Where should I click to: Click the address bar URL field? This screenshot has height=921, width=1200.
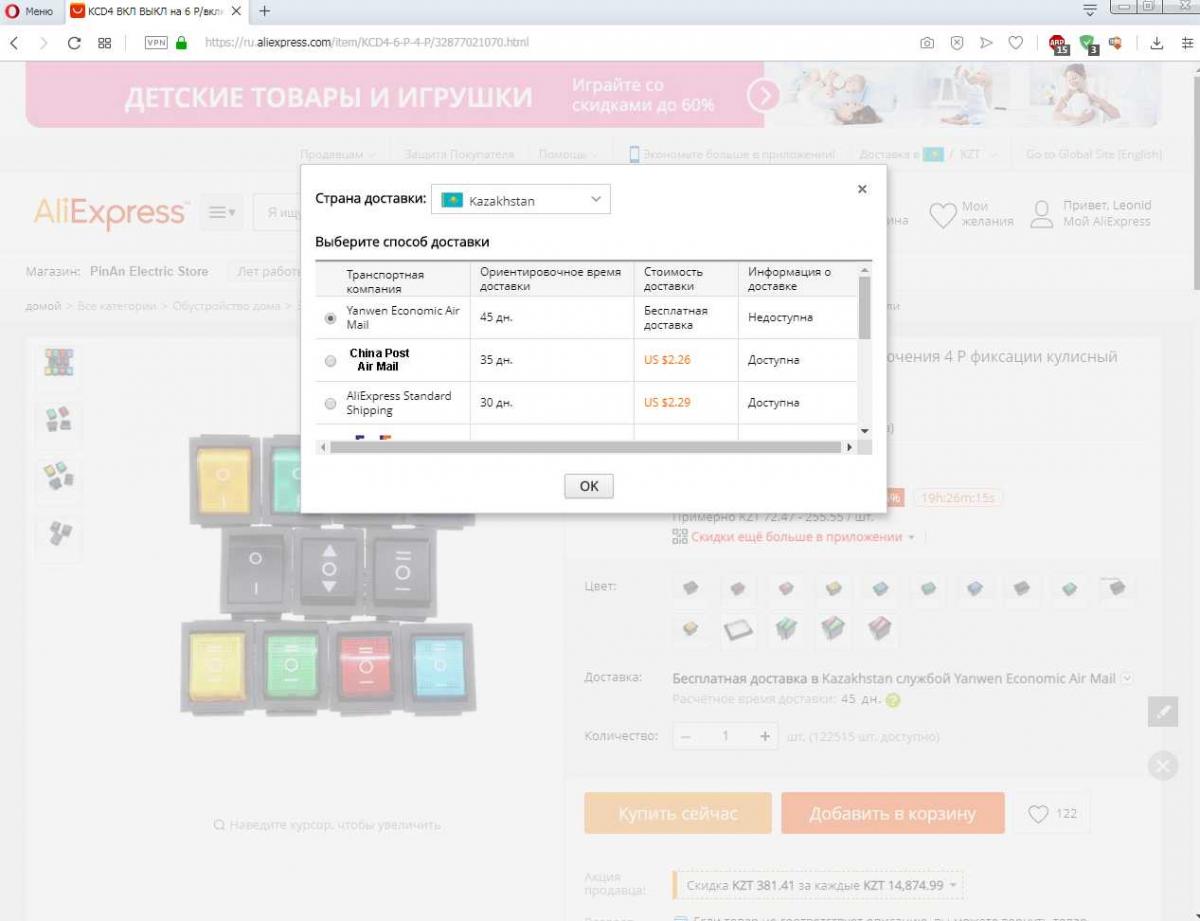click(x=500, y=43)
